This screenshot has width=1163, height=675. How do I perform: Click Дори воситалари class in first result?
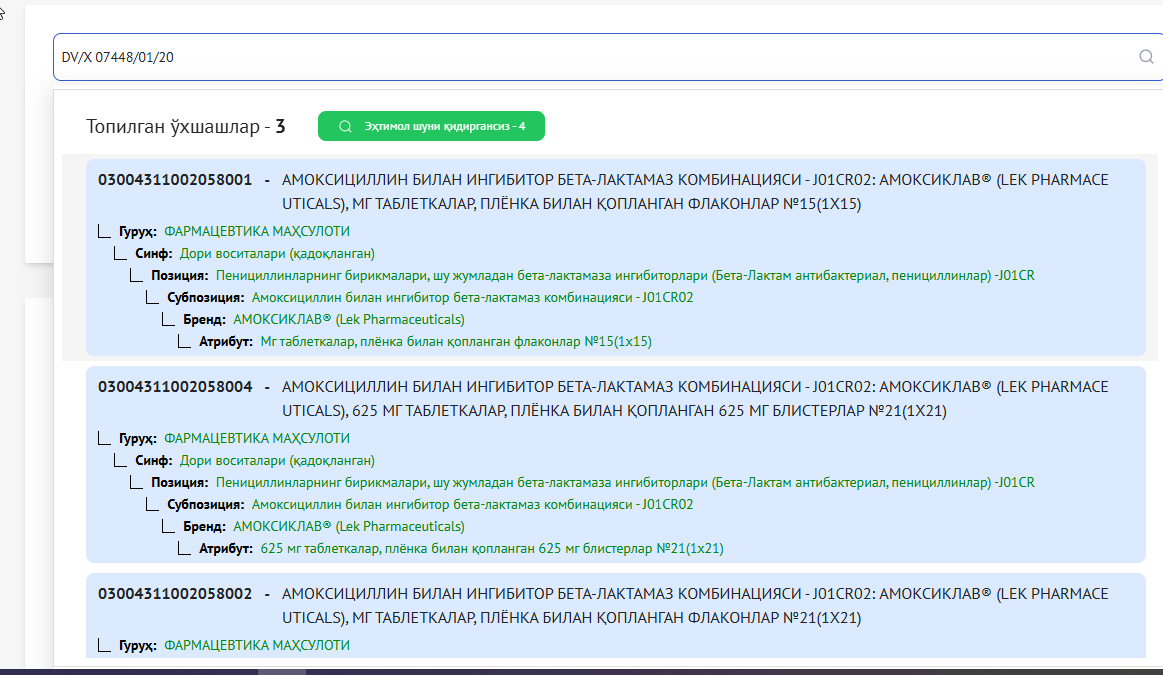277,254
